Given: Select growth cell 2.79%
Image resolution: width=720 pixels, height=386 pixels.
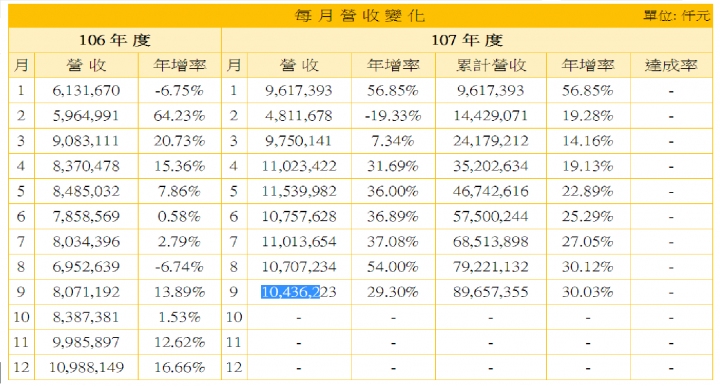Looking at the screenshot, I should coord(179,242).
